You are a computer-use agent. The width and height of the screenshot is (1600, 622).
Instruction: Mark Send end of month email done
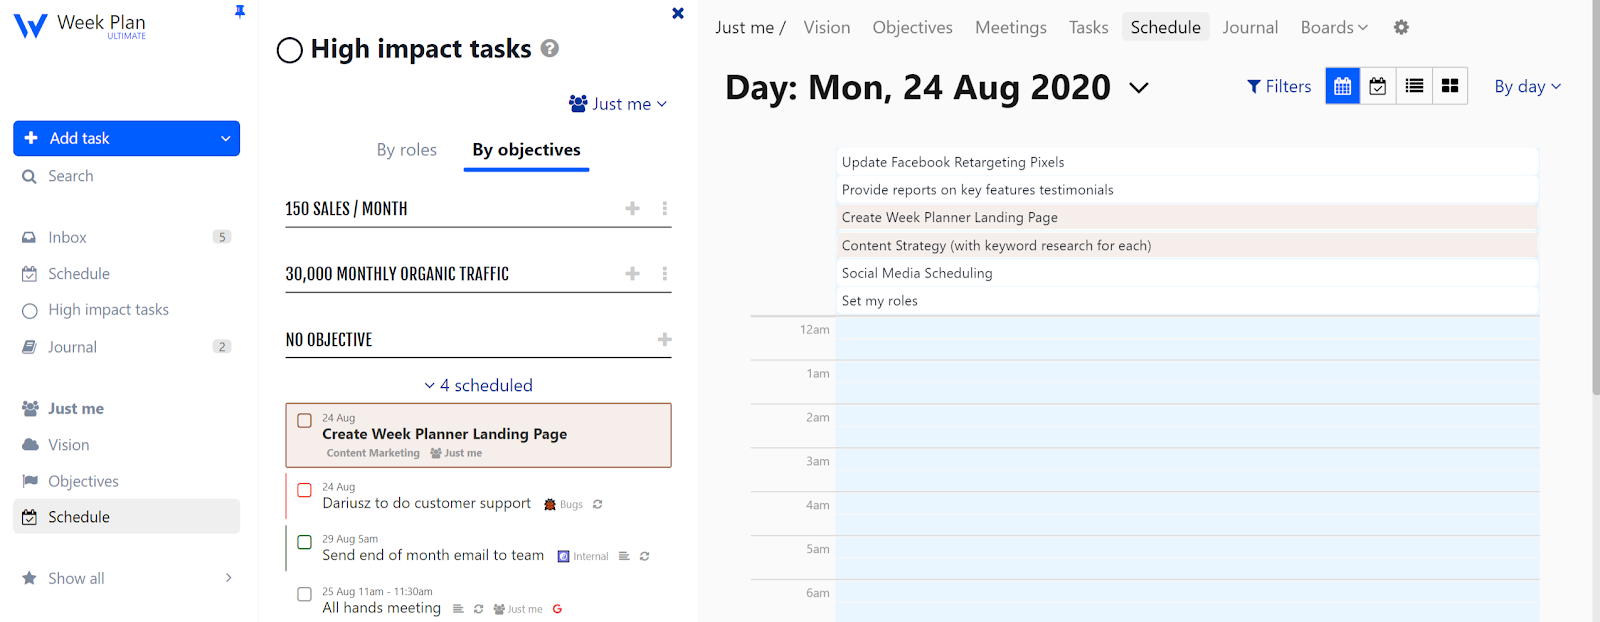pyautogui.click(x=304, y=542)
